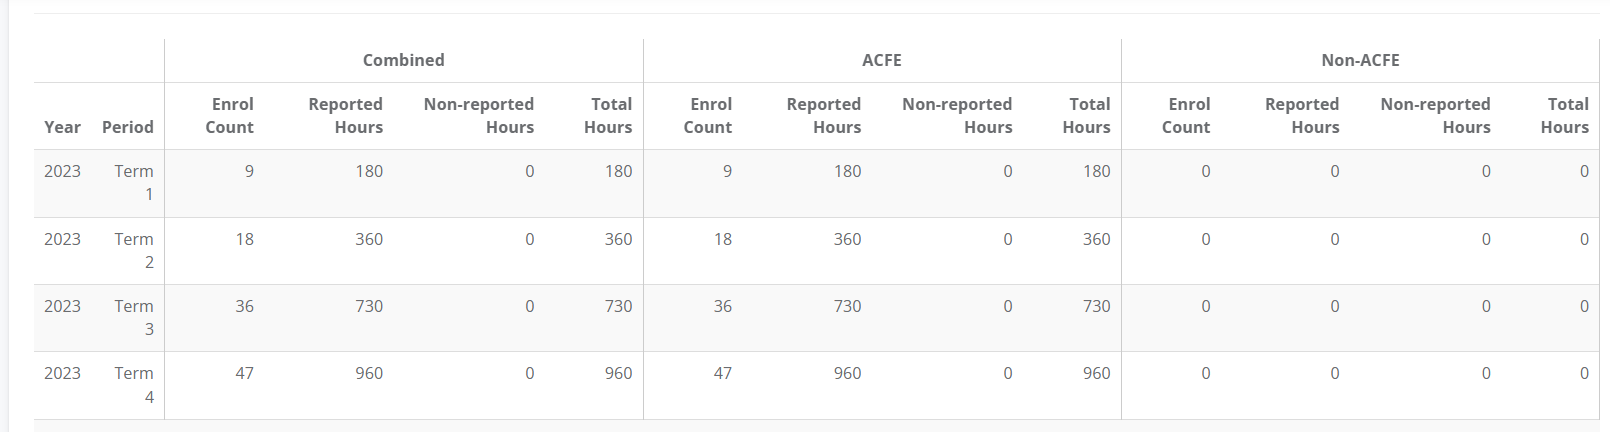
Task: Click Combined reported hours 360 for Term 2
Action: 369,239
